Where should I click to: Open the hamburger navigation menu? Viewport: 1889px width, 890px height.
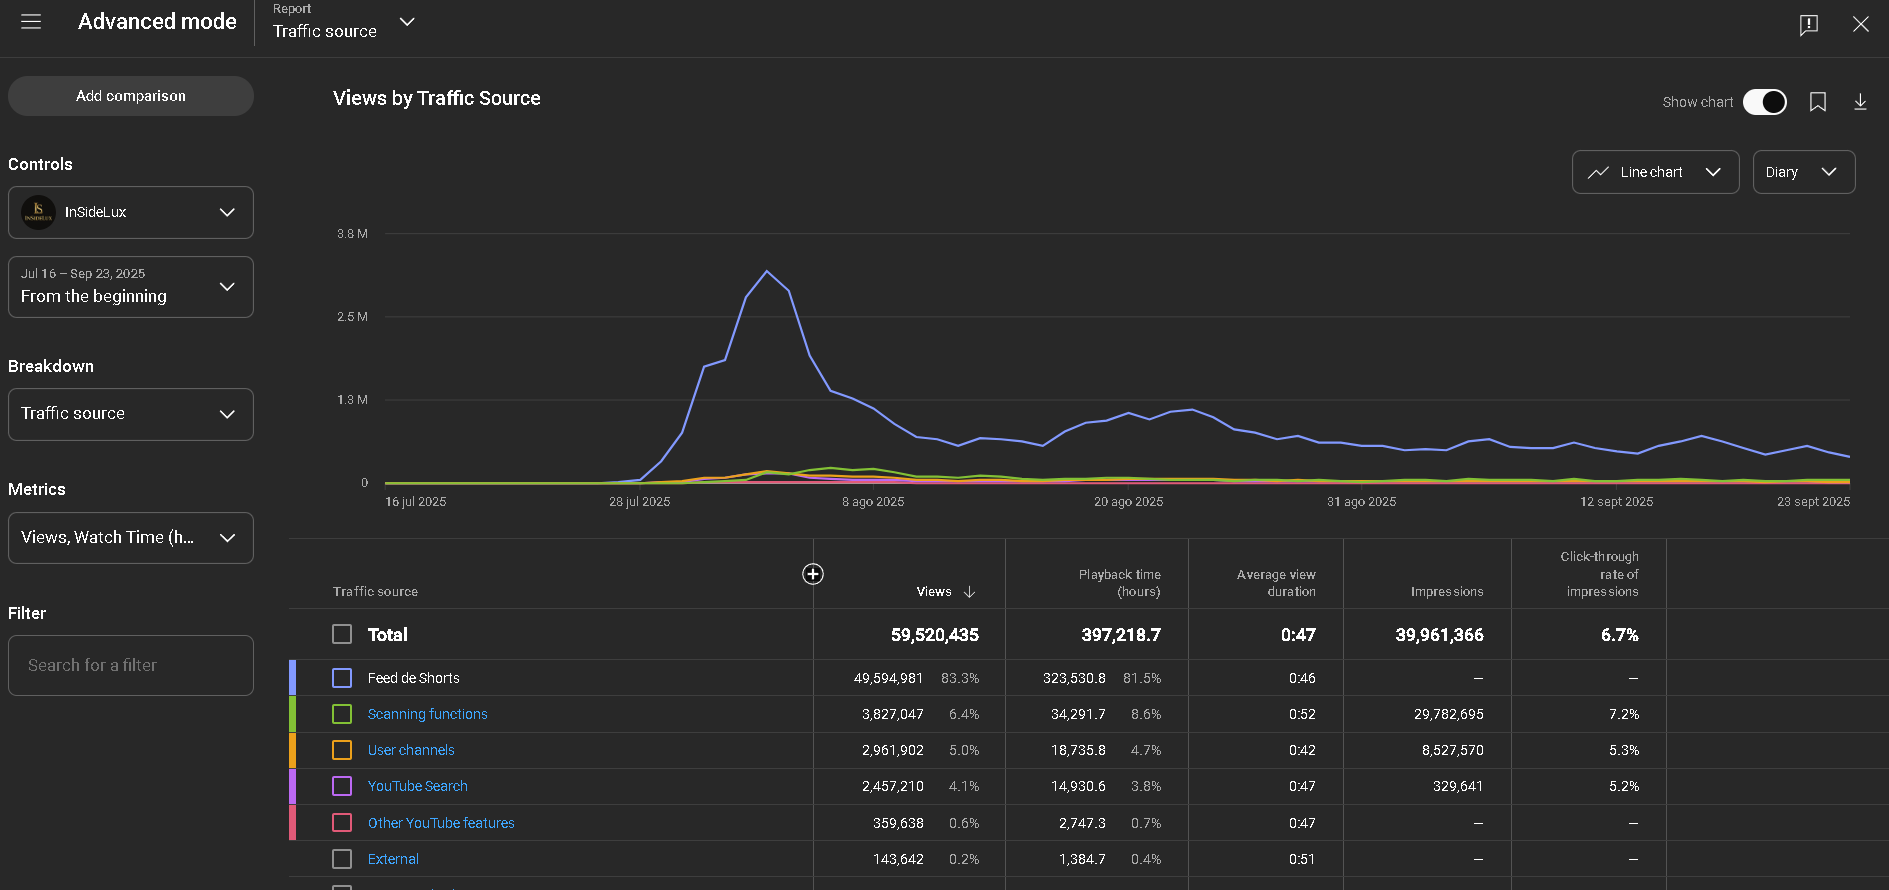tap(31, 22)
